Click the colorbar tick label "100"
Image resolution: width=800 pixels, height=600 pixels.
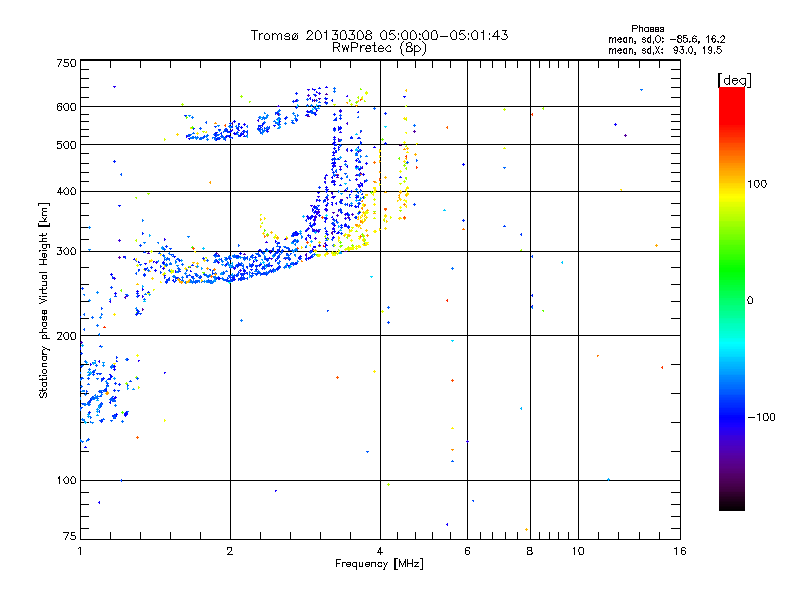pos(757,184)
